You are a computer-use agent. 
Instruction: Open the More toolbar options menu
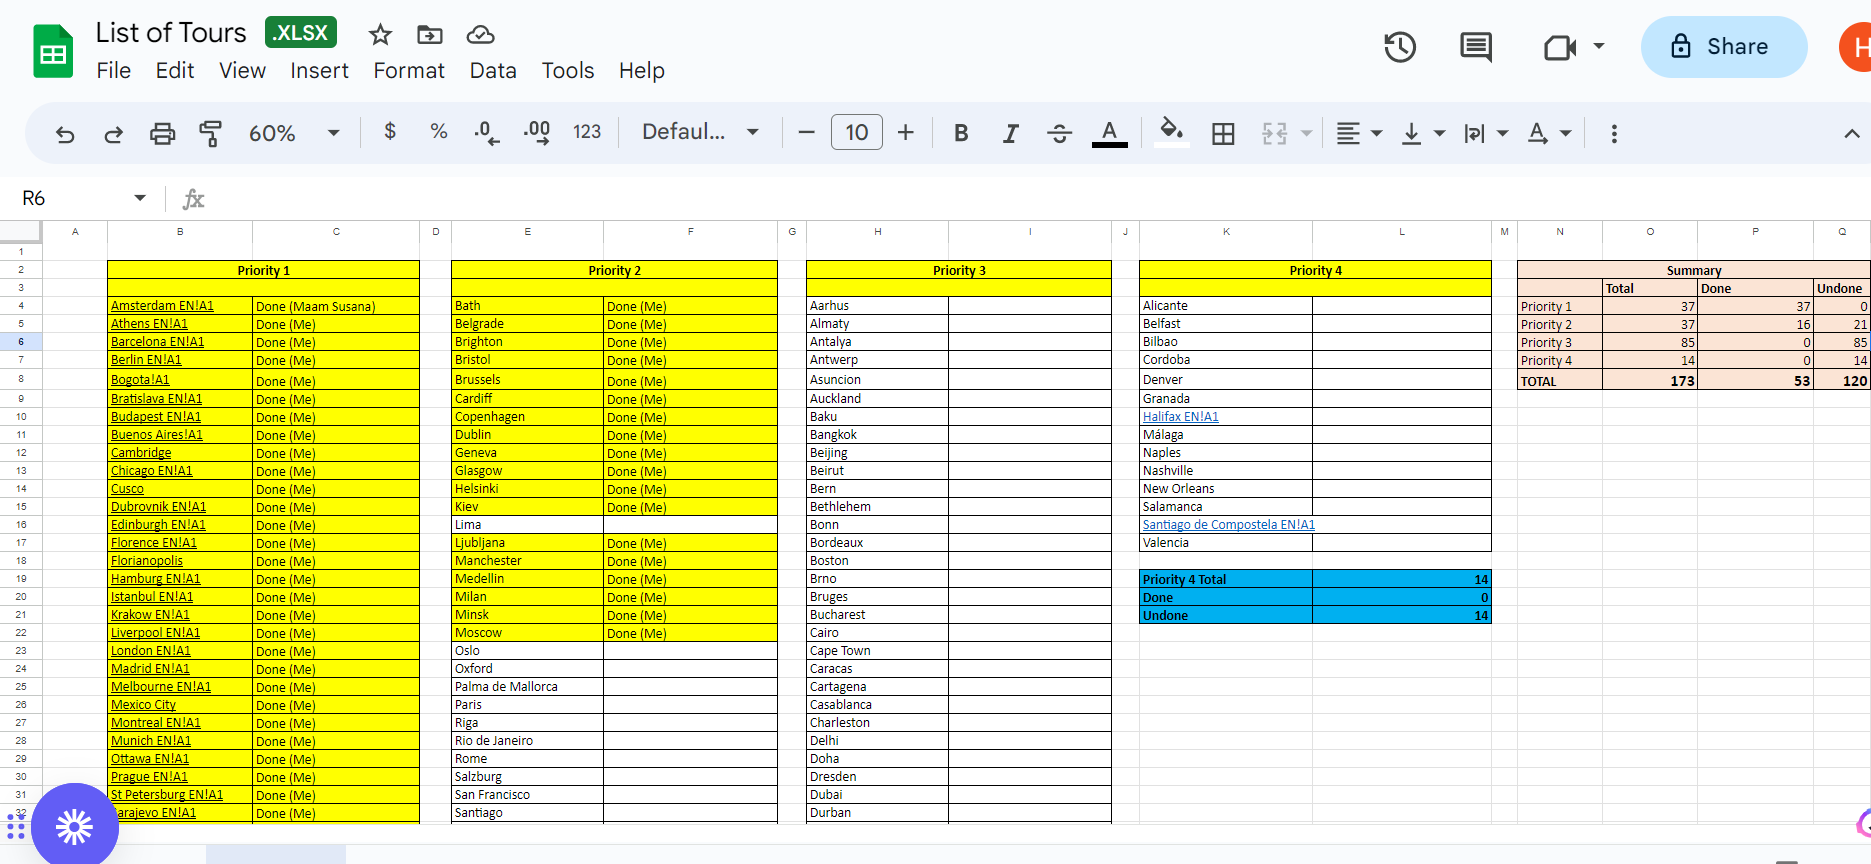pos(1614,133)
